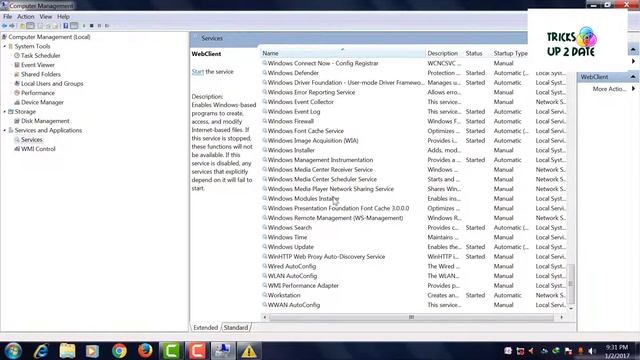Expand More Actions submenu arrow
The height and width of the screenshot is (360, 640).
[633, 89]
